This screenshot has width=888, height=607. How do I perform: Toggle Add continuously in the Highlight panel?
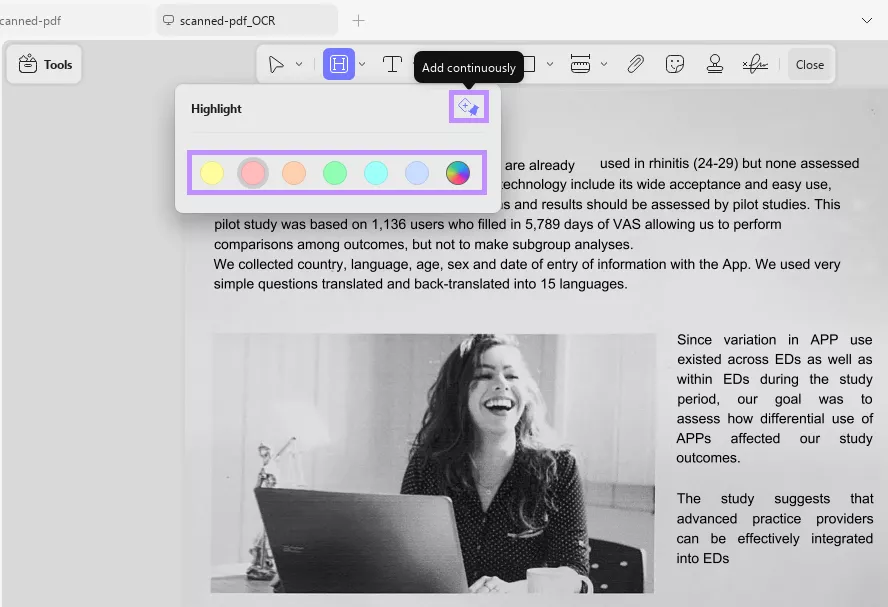click(x=468, y=106)
